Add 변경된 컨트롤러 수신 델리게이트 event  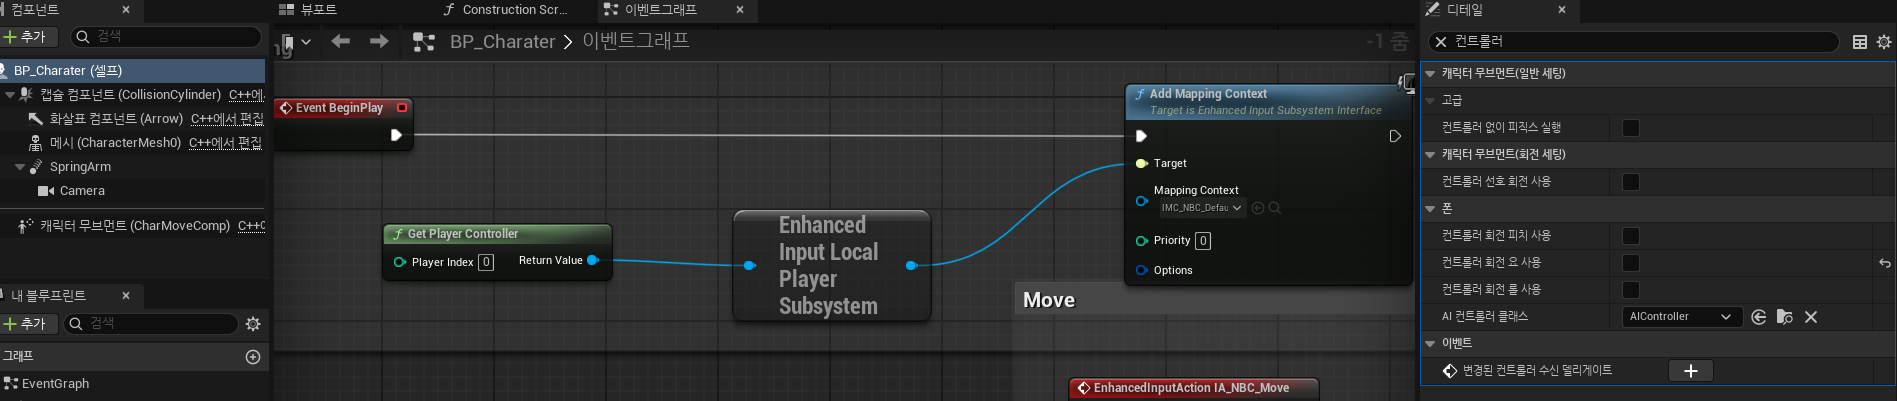pyautogui.click(x=1691, y=371)
